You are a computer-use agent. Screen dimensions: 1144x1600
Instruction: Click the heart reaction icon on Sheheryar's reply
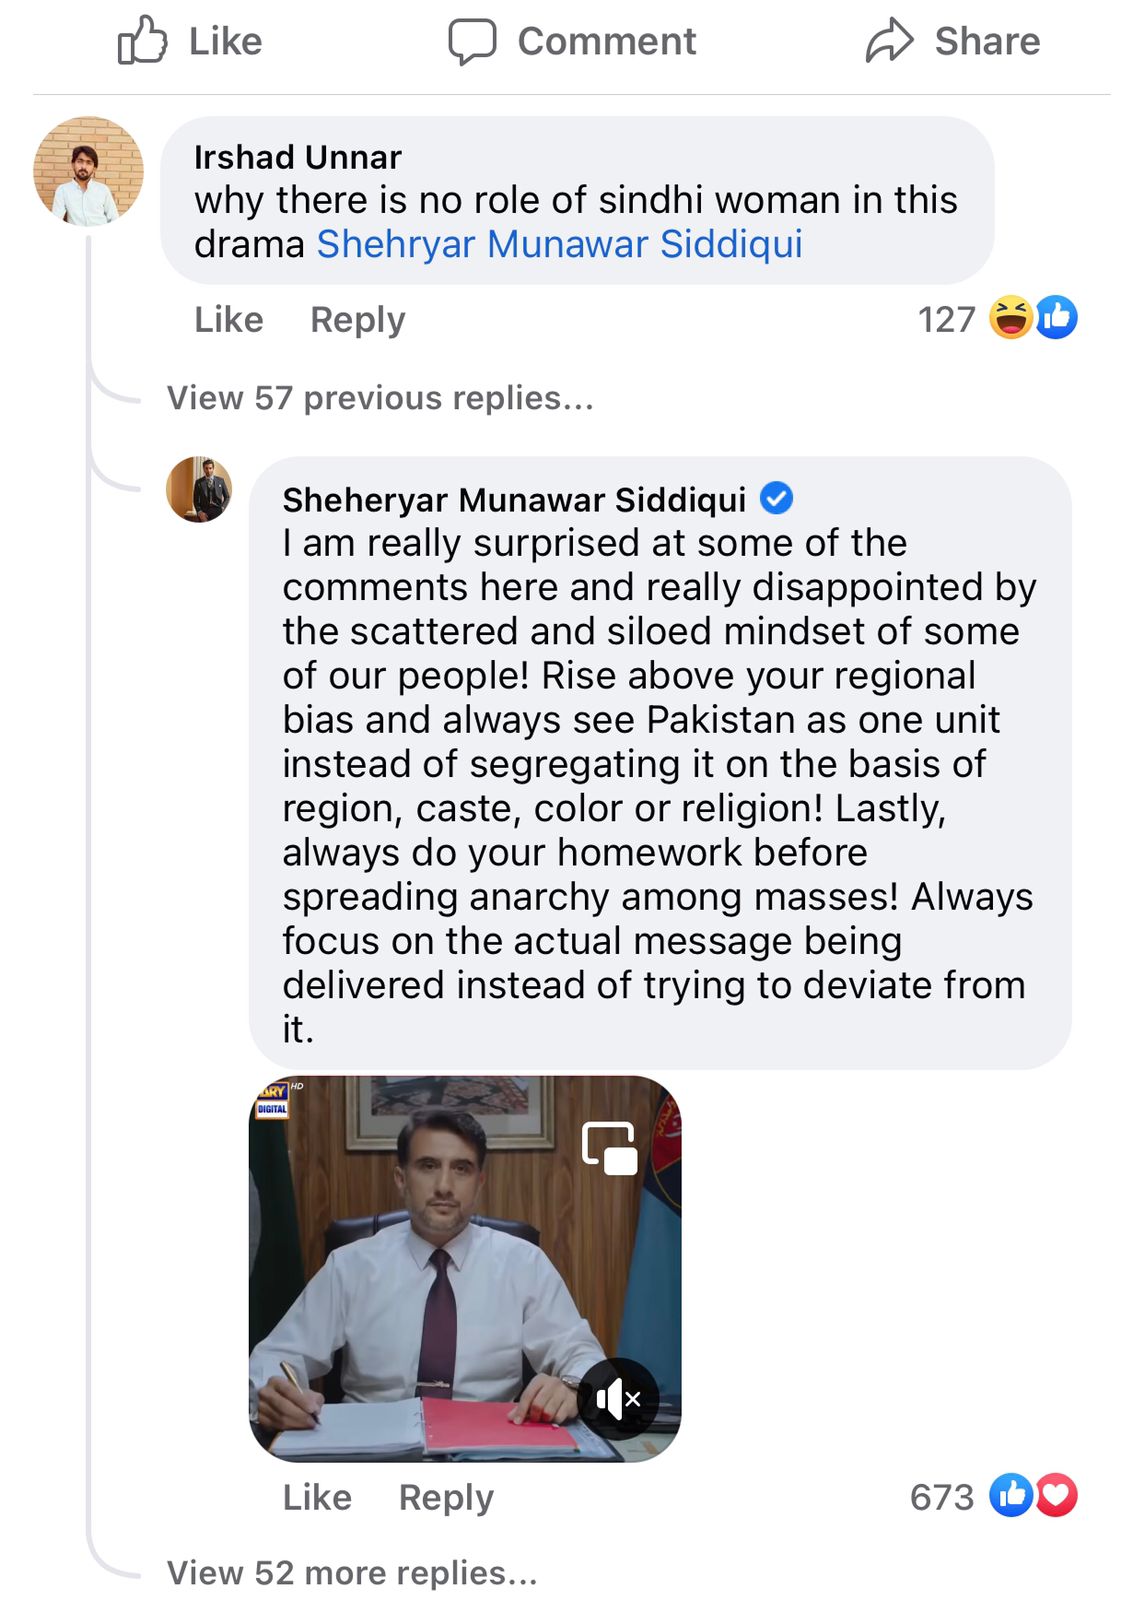(1057, 1496)
